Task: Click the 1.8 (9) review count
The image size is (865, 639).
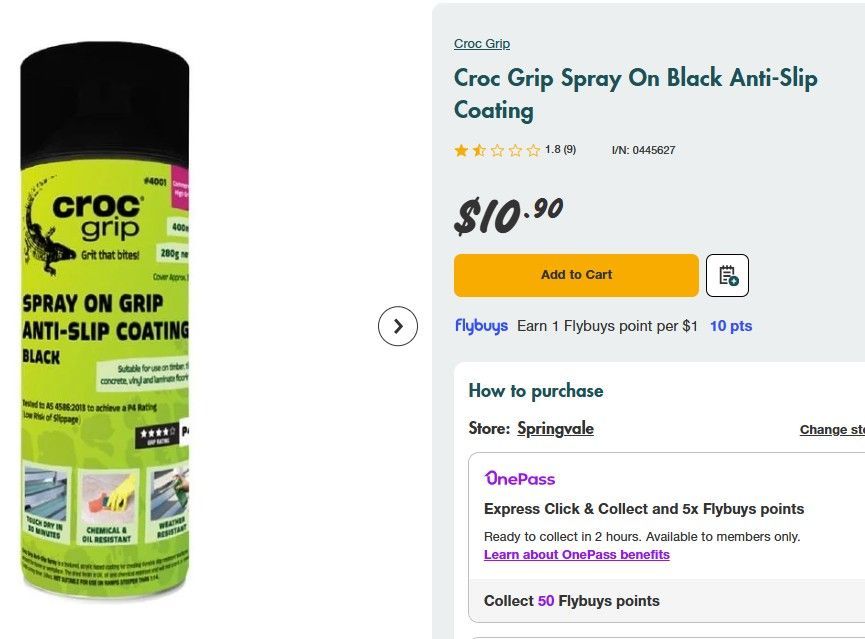Action: pos(560,150)
